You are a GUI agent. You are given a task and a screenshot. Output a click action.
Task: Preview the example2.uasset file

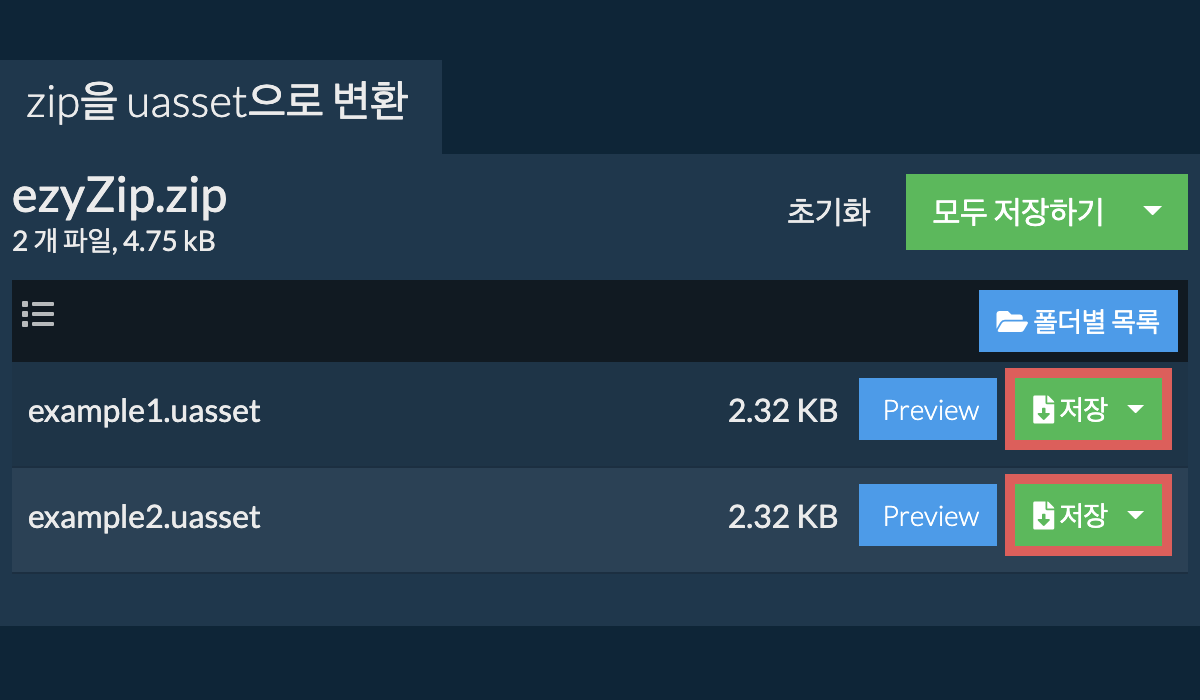(x=930, y=516)
